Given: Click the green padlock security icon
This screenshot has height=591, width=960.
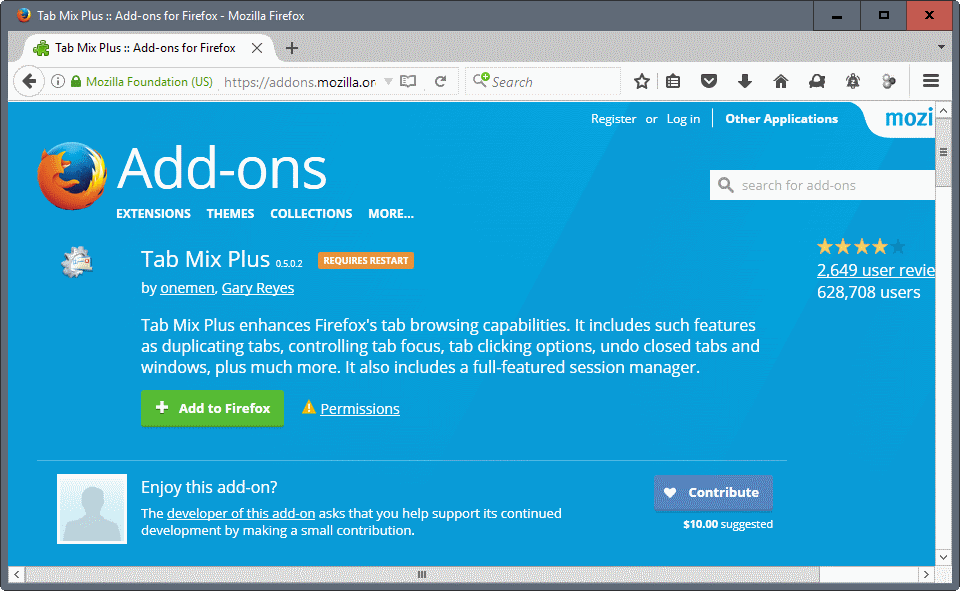Looking at the screenshot, I should click(x=76, y=81).
